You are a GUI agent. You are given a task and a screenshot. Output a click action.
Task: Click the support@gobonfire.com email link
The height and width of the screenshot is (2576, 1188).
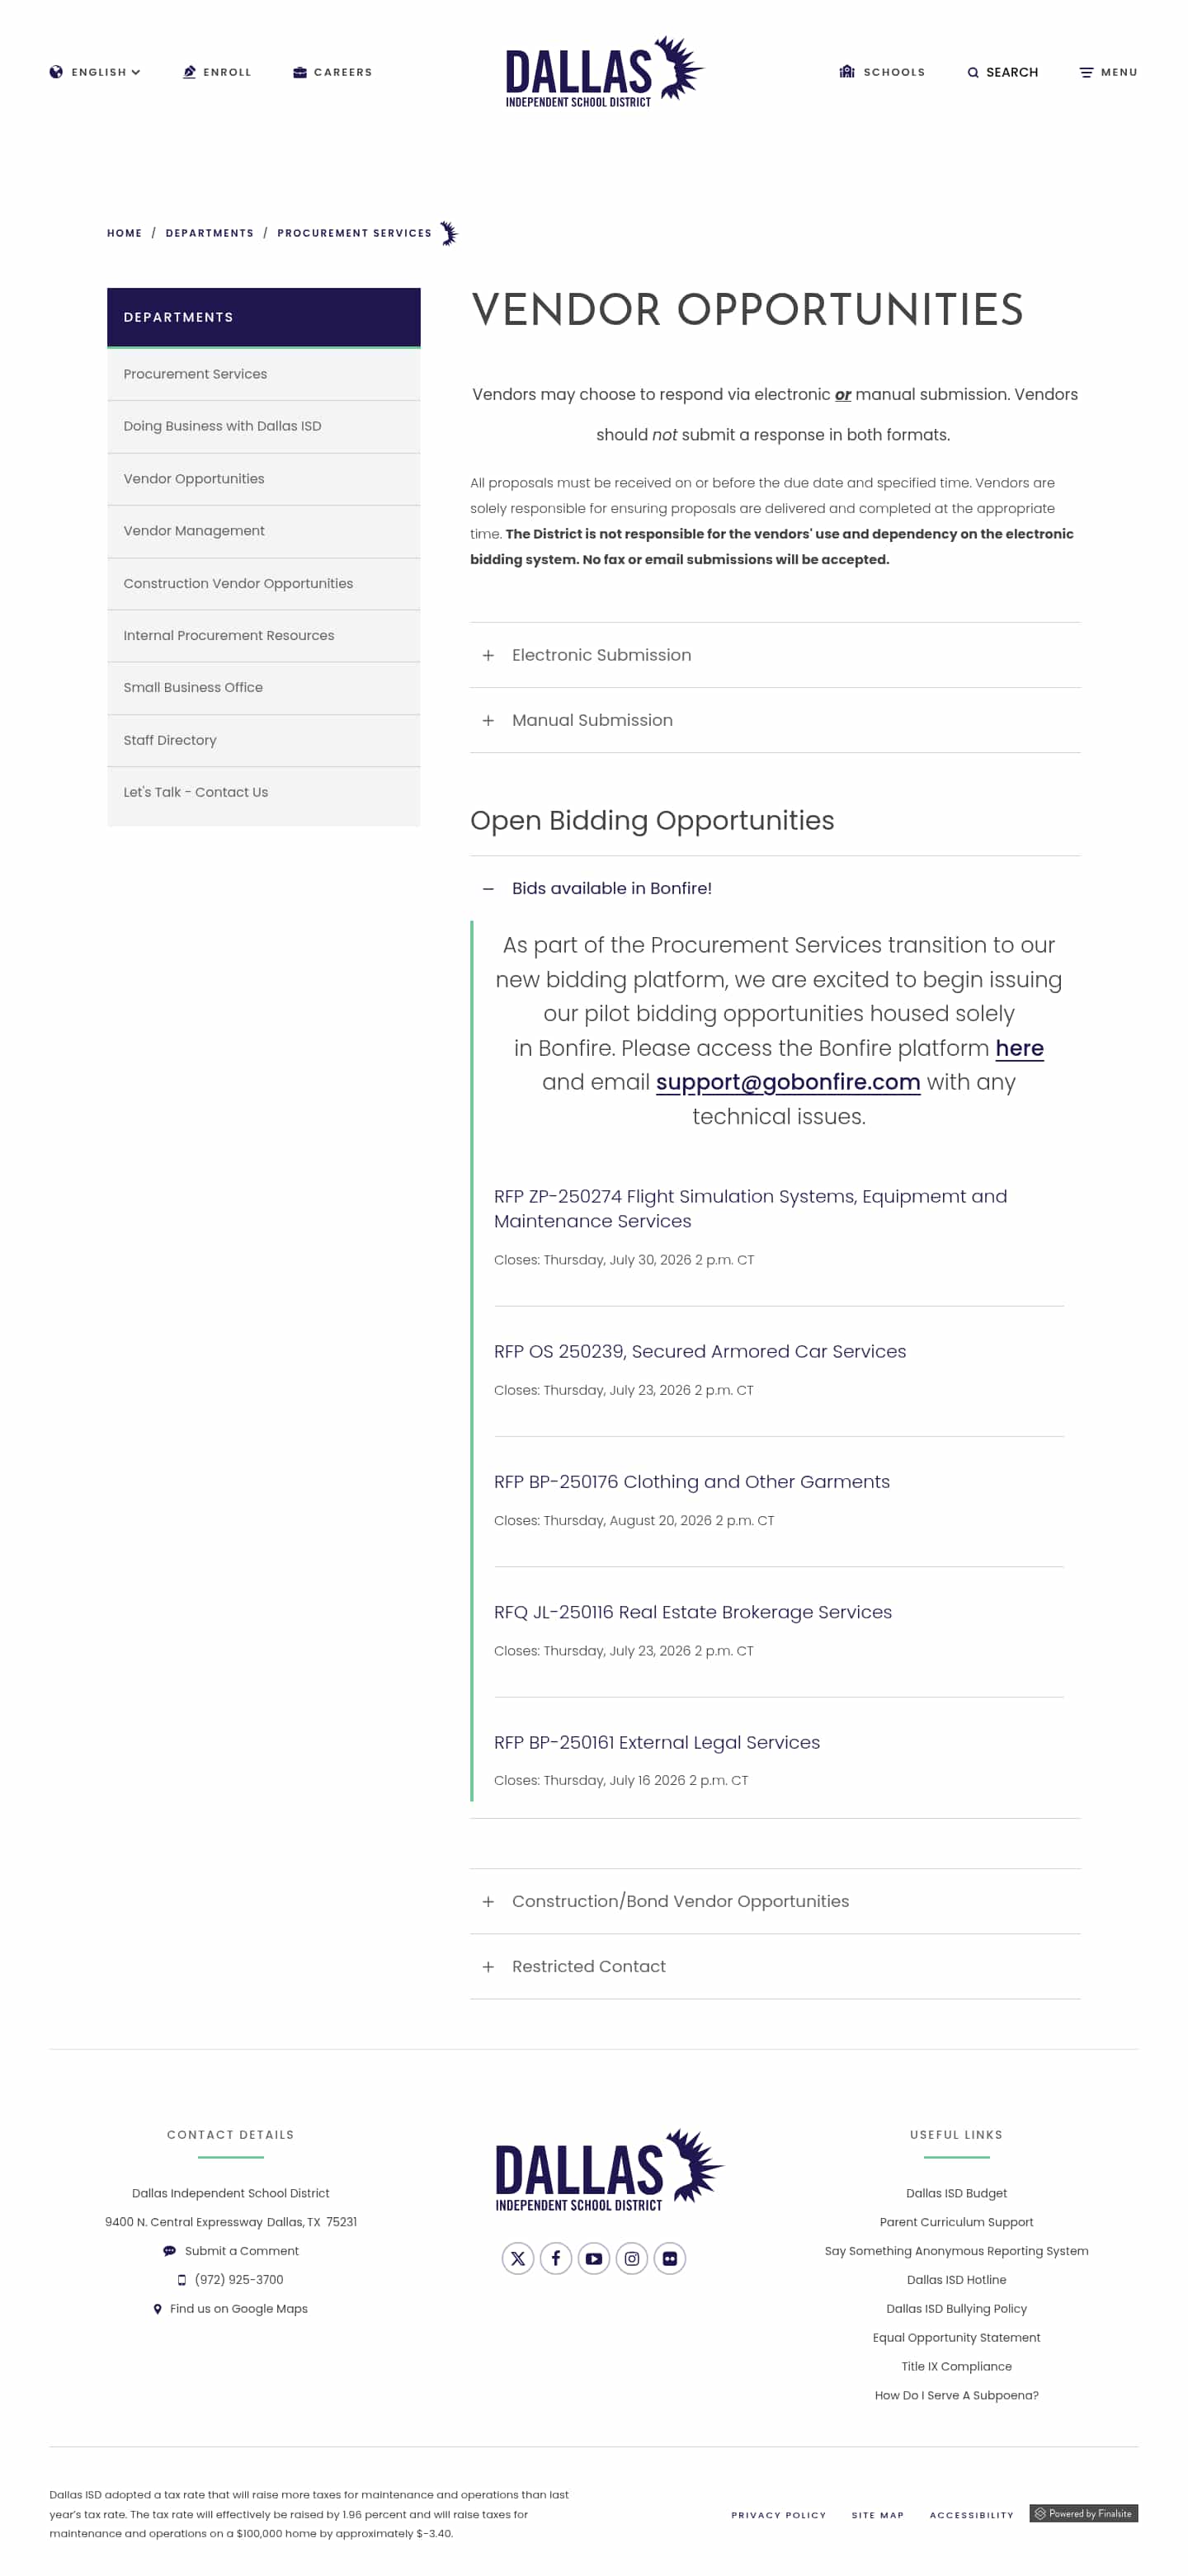tap(787, 1082)
